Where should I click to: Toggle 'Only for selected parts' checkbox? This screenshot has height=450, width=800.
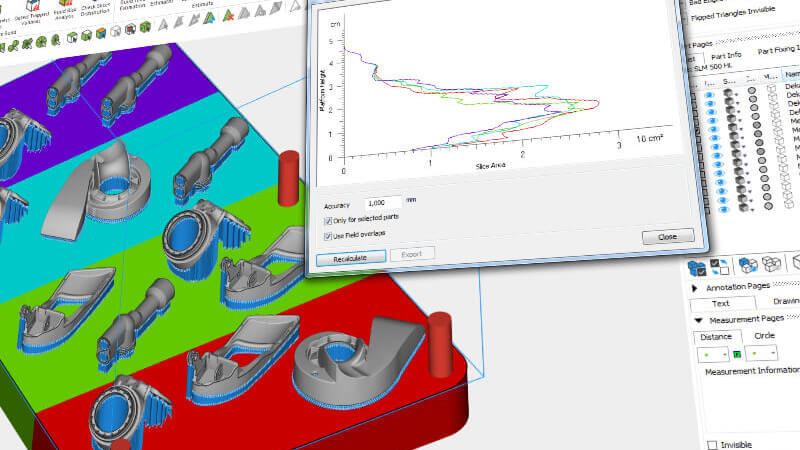point(329,219)
